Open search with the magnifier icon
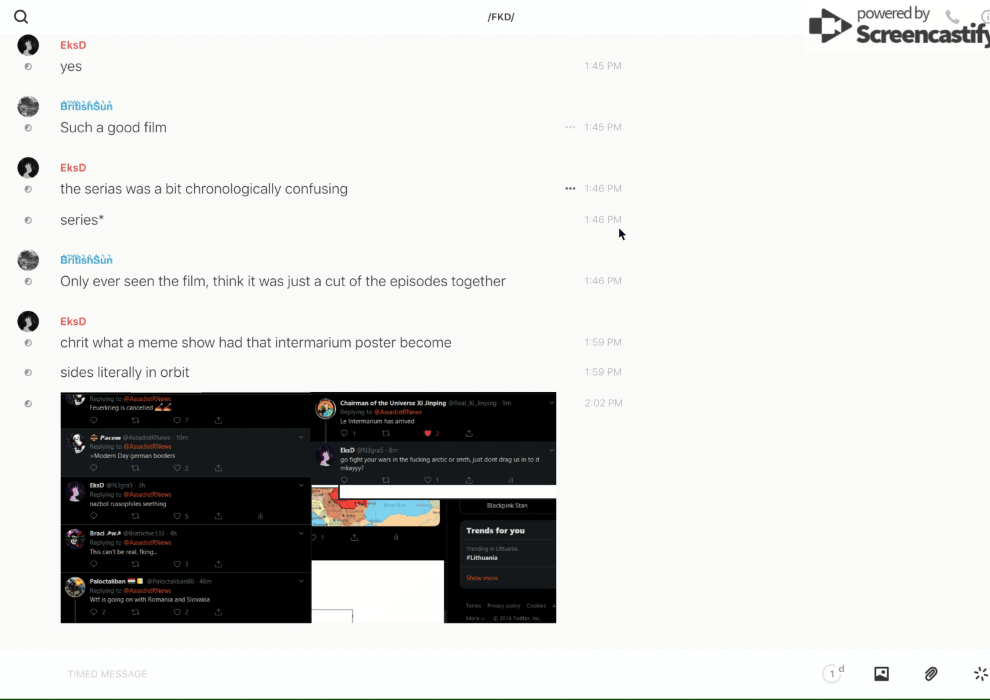Screen dimensions: 990x700 [21, 17]
